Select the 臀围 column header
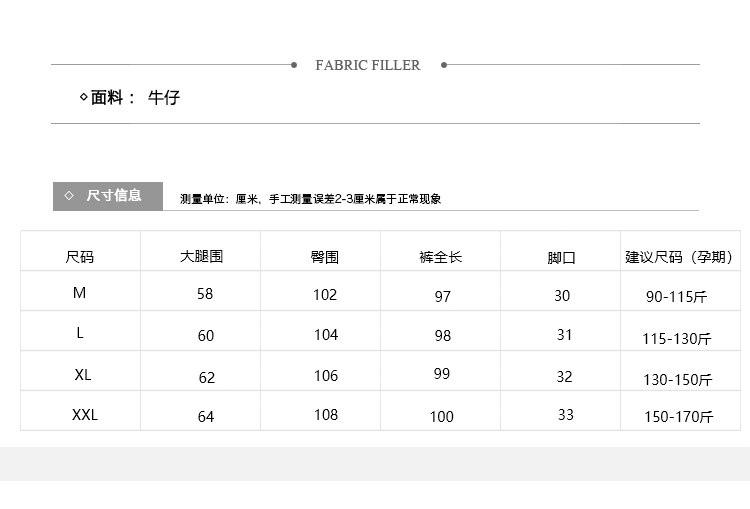 pos(325,257)
